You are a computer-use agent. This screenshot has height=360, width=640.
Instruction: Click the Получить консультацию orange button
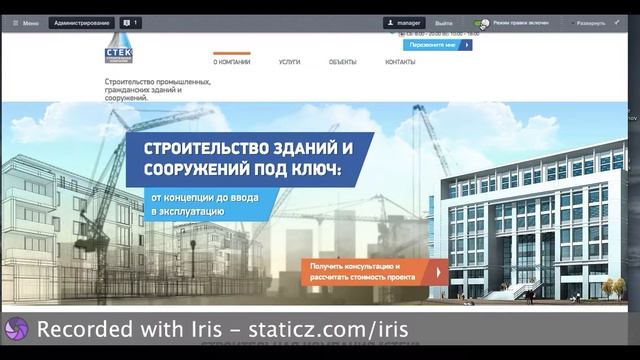pyautogui.click(x=374, y=272)
